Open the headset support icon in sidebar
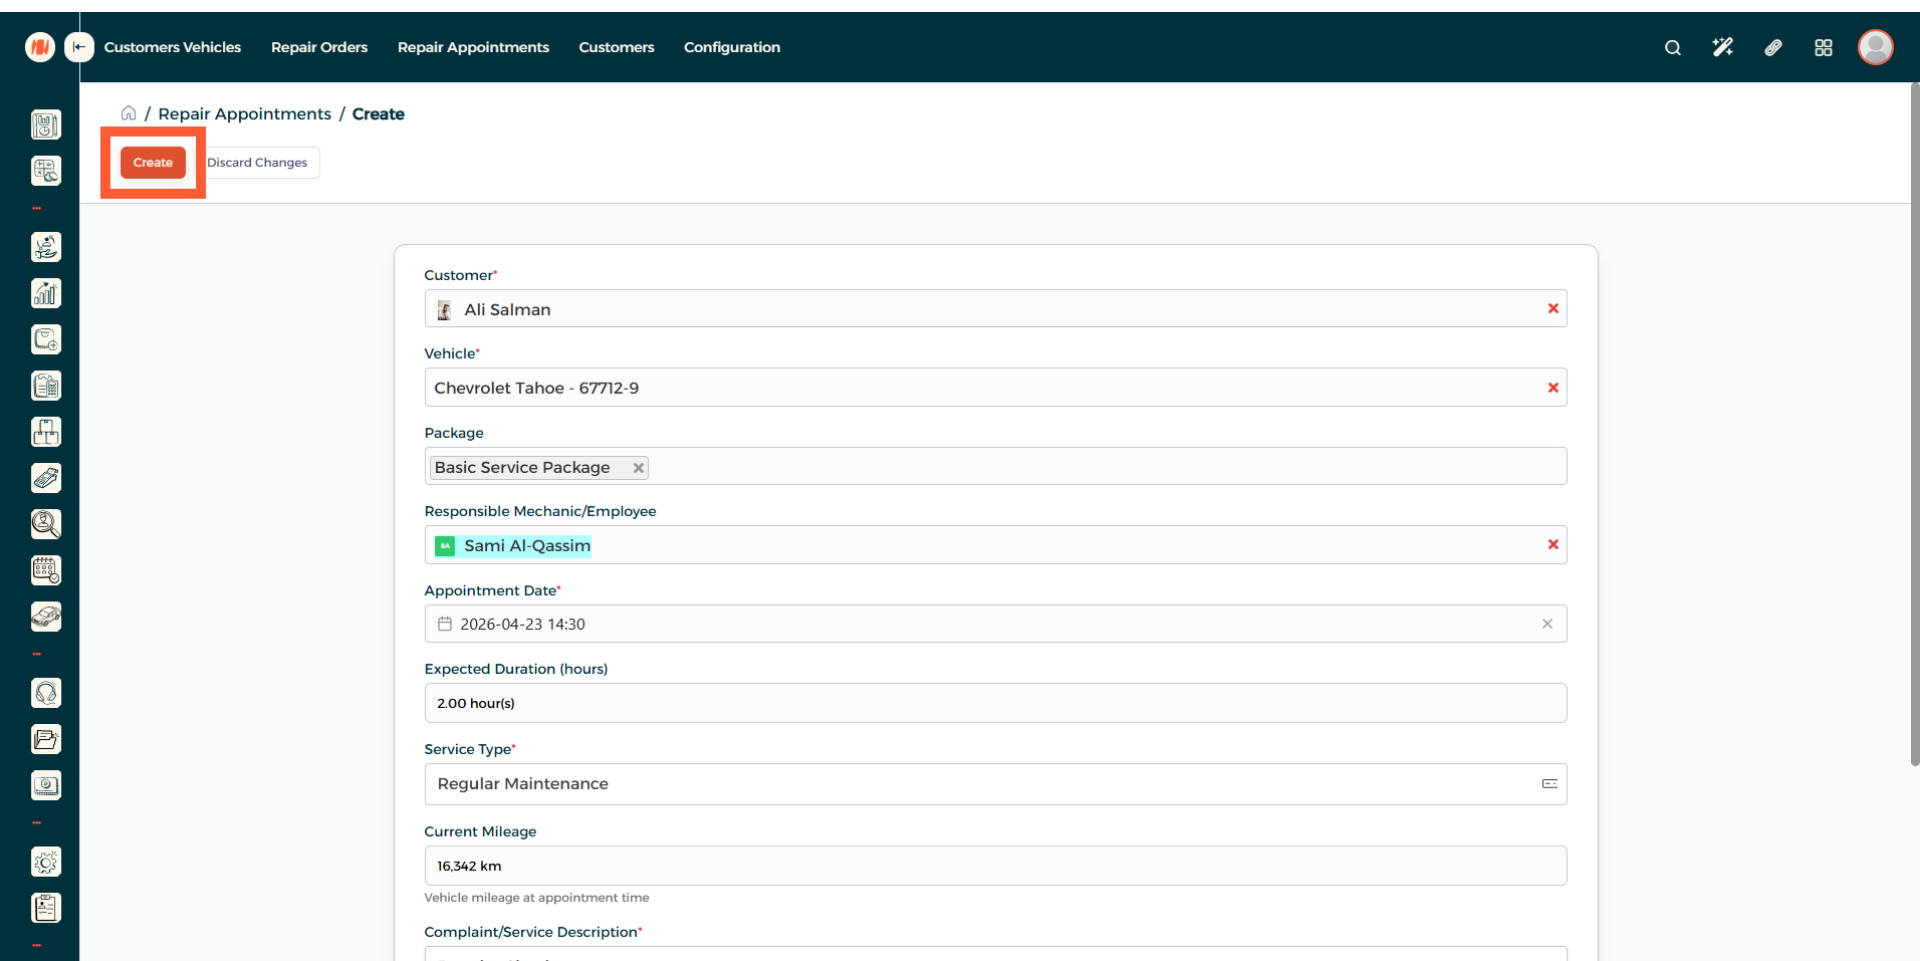Viewport: 1920px width, 961px height. click(46, 693)
